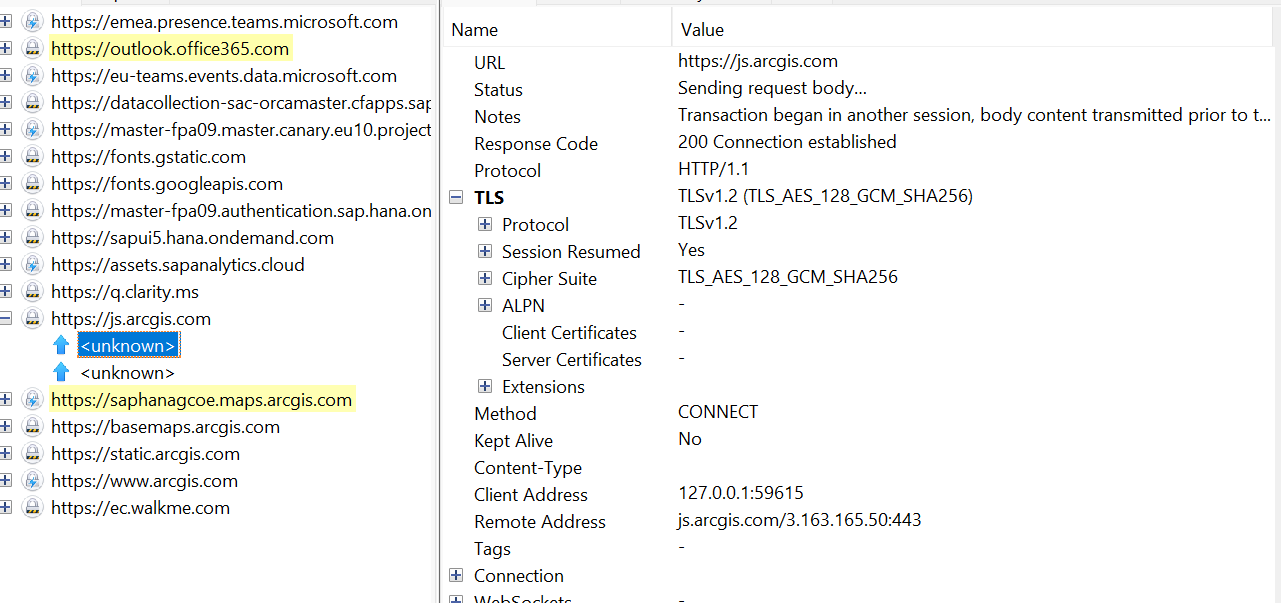The image size is (1281, 603).
Task: Expand the Extensions row under TLS
Action: coord(485,387)
